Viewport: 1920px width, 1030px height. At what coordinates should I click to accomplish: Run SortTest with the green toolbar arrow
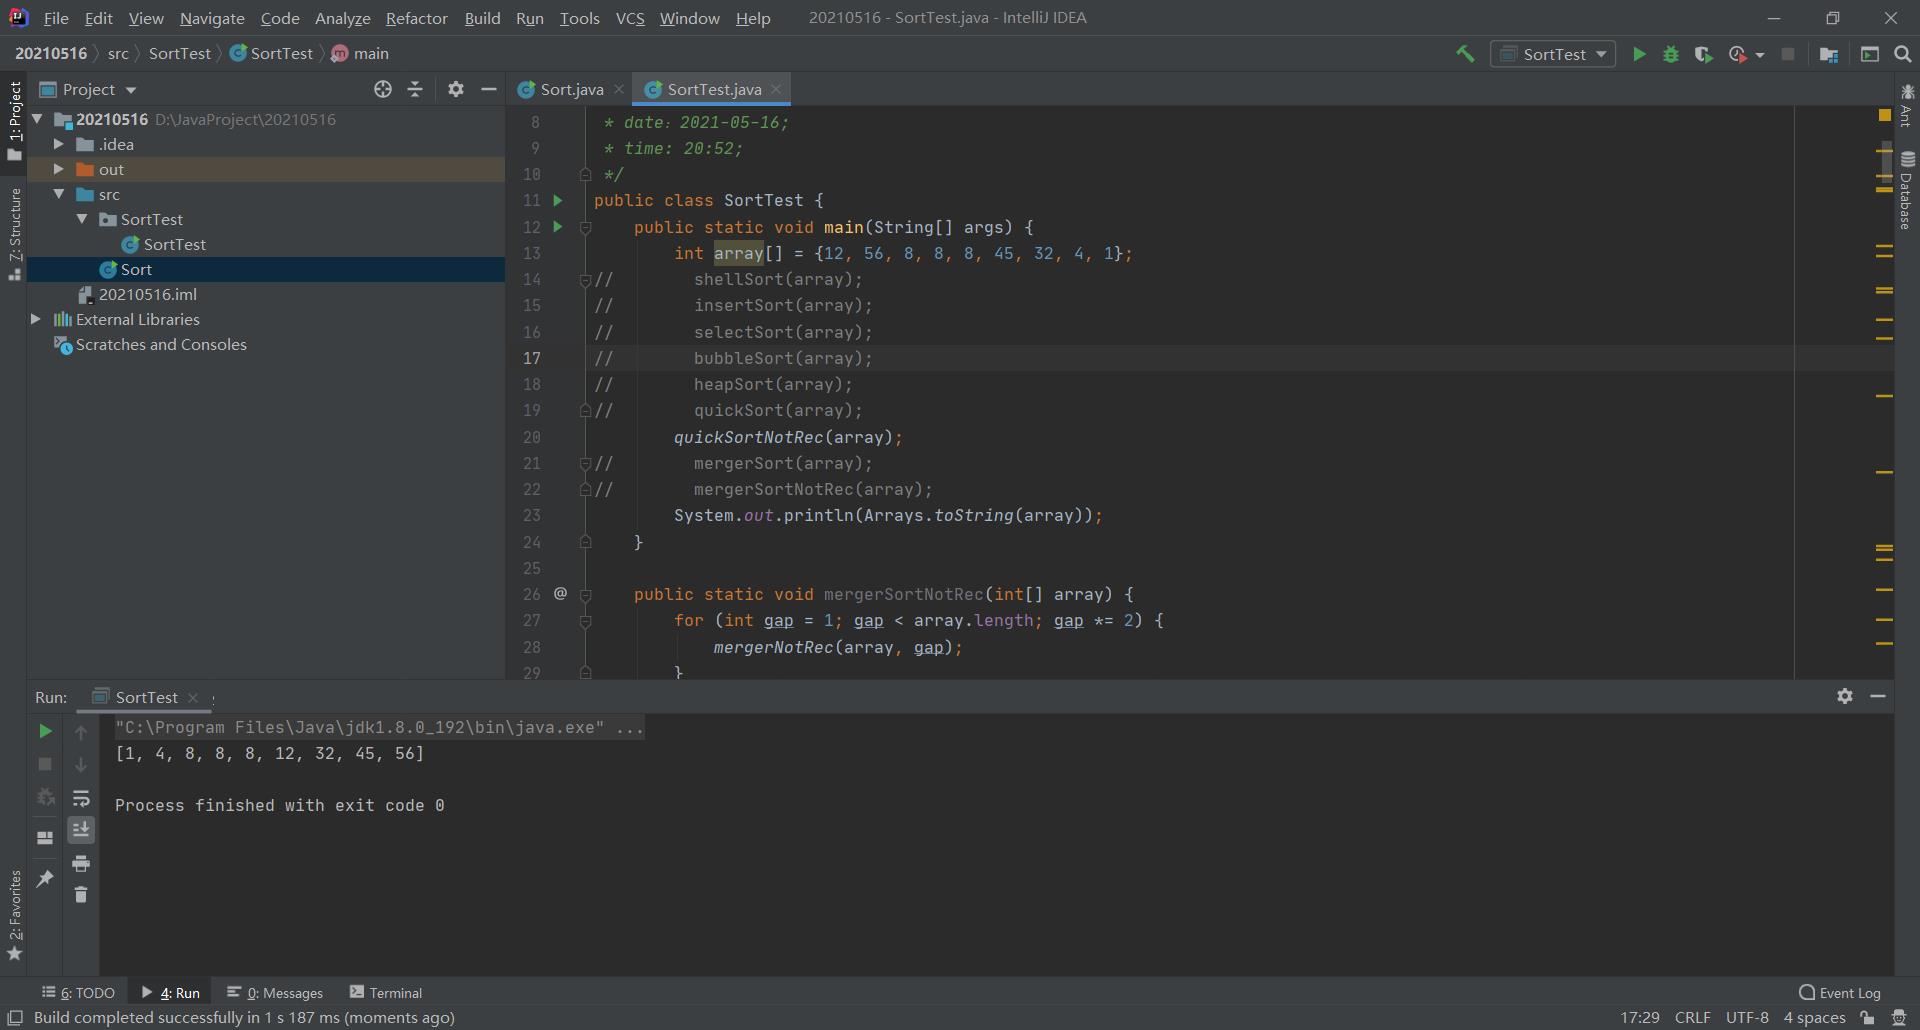click(1639, 54)
